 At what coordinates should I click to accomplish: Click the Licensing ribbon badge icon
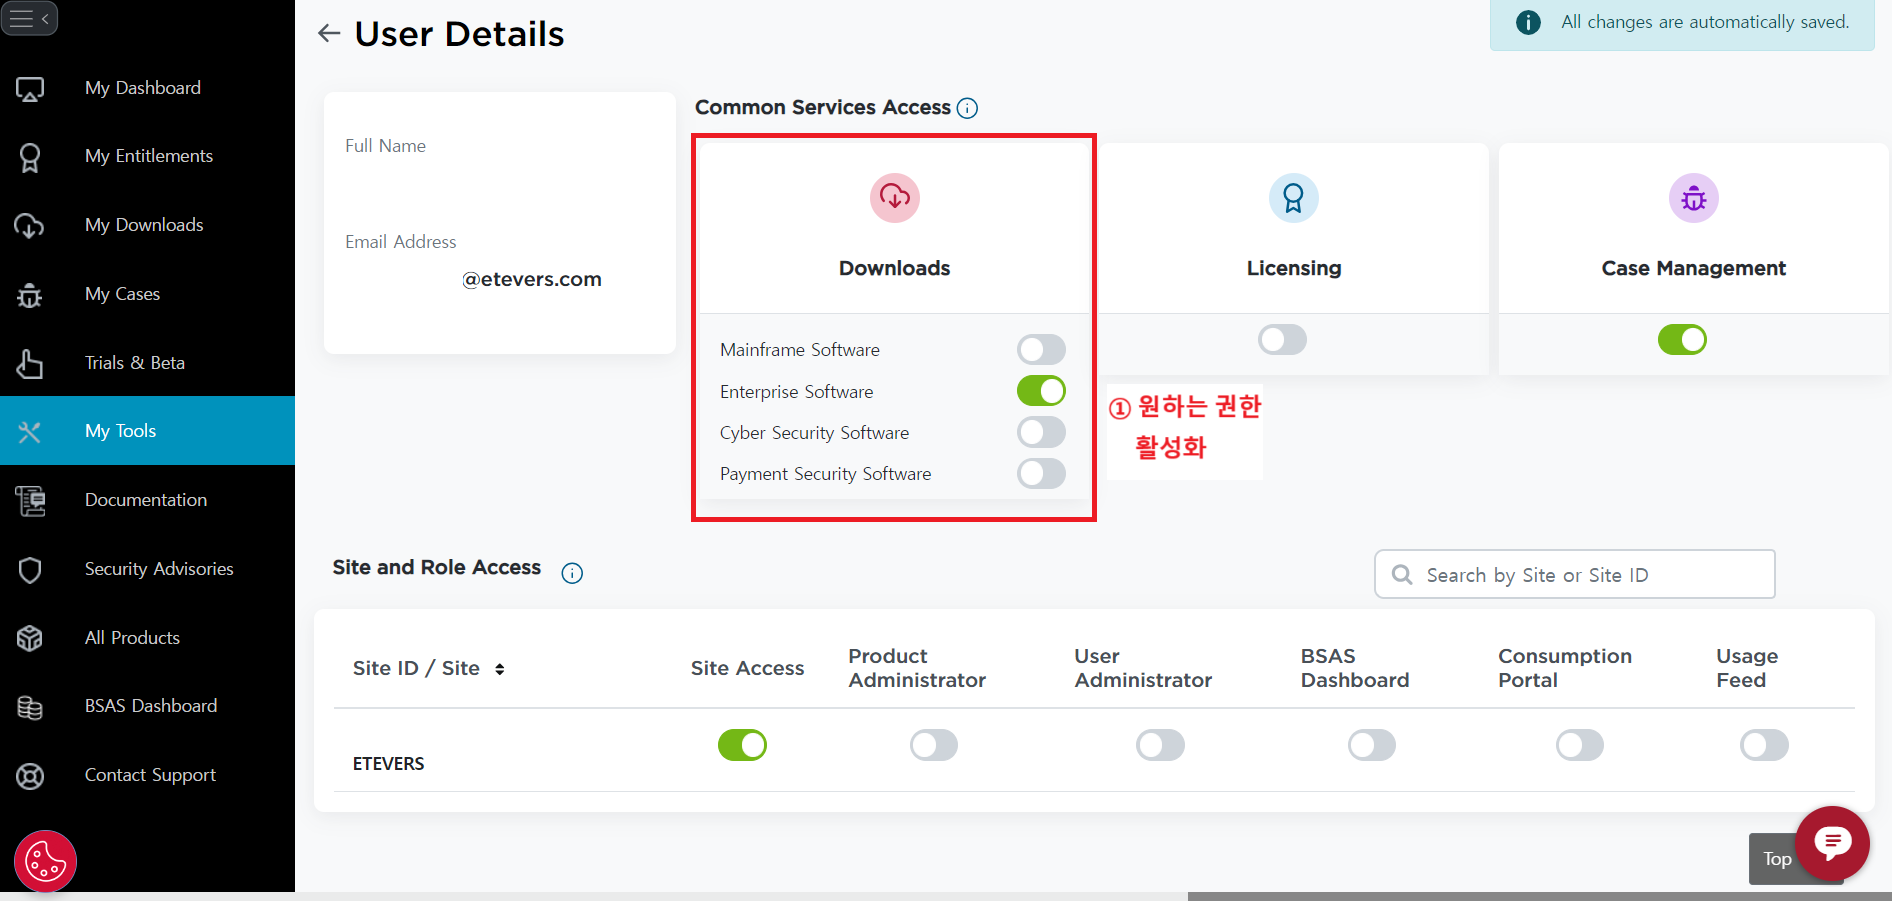coord(1293,198)
